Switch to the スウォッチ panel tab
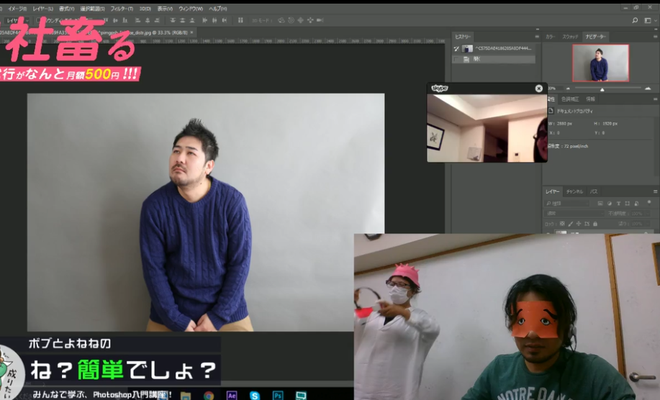 (571, 36)
